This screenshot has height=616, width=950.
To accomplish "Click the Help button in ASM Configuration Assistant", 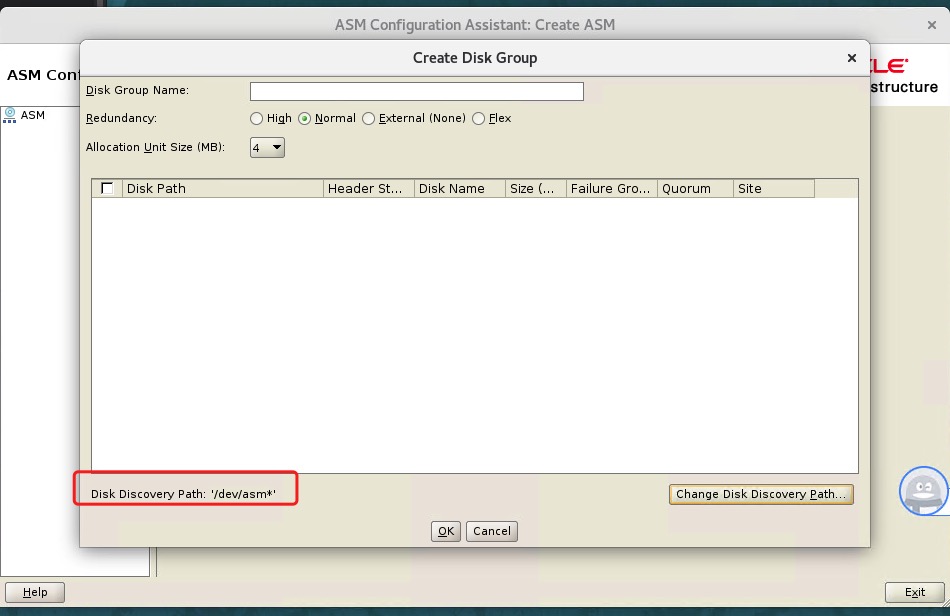I will 35,592.
